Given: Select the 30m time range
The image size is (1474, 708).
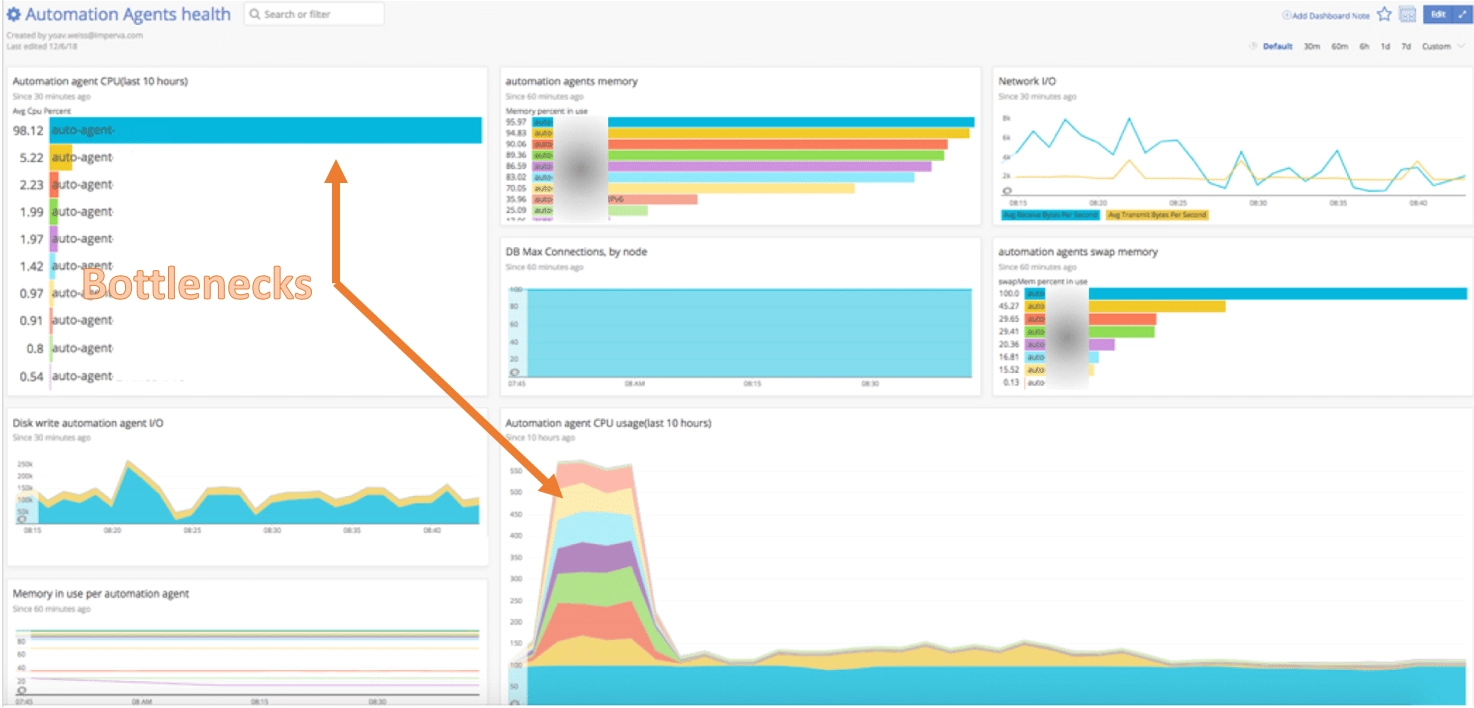Looking at the screenshot, I should 1312,46.
